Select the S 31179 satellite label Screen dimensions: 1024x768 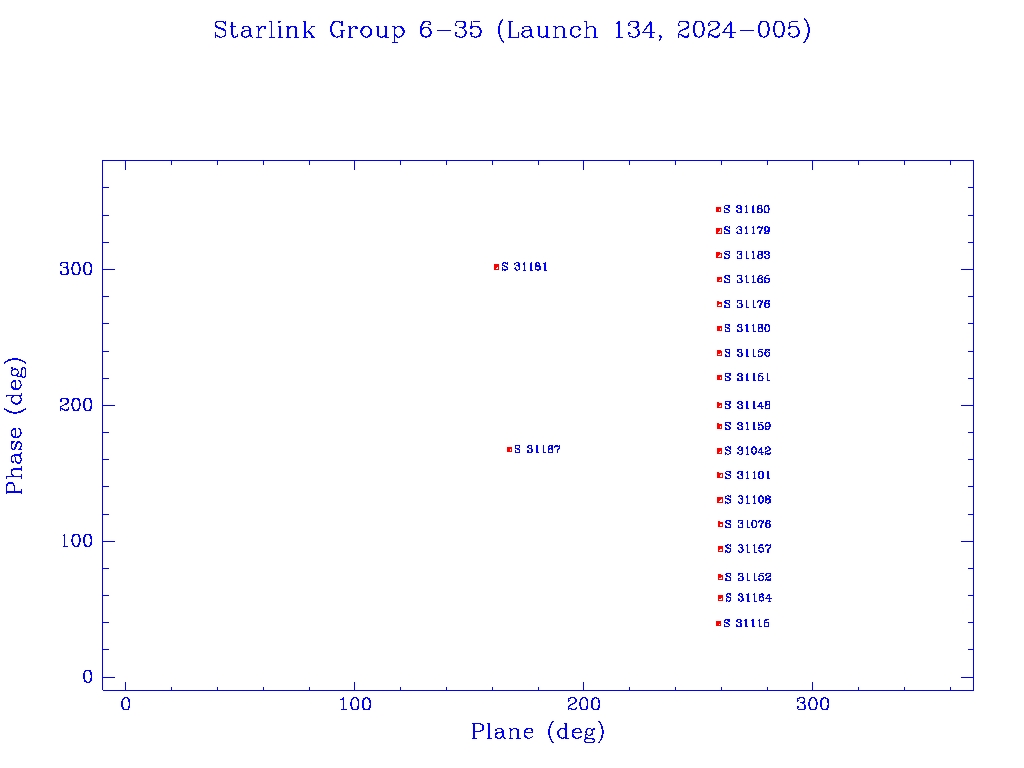click(747, 231)
